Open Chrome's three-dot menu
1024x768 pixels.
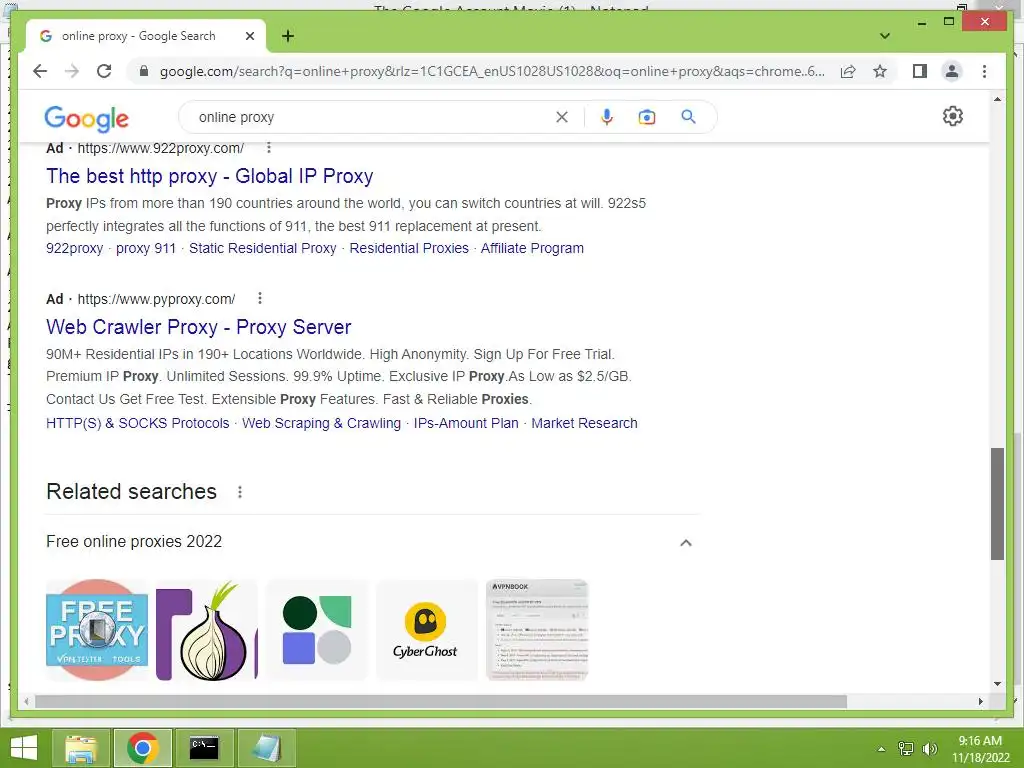[984, 71]
